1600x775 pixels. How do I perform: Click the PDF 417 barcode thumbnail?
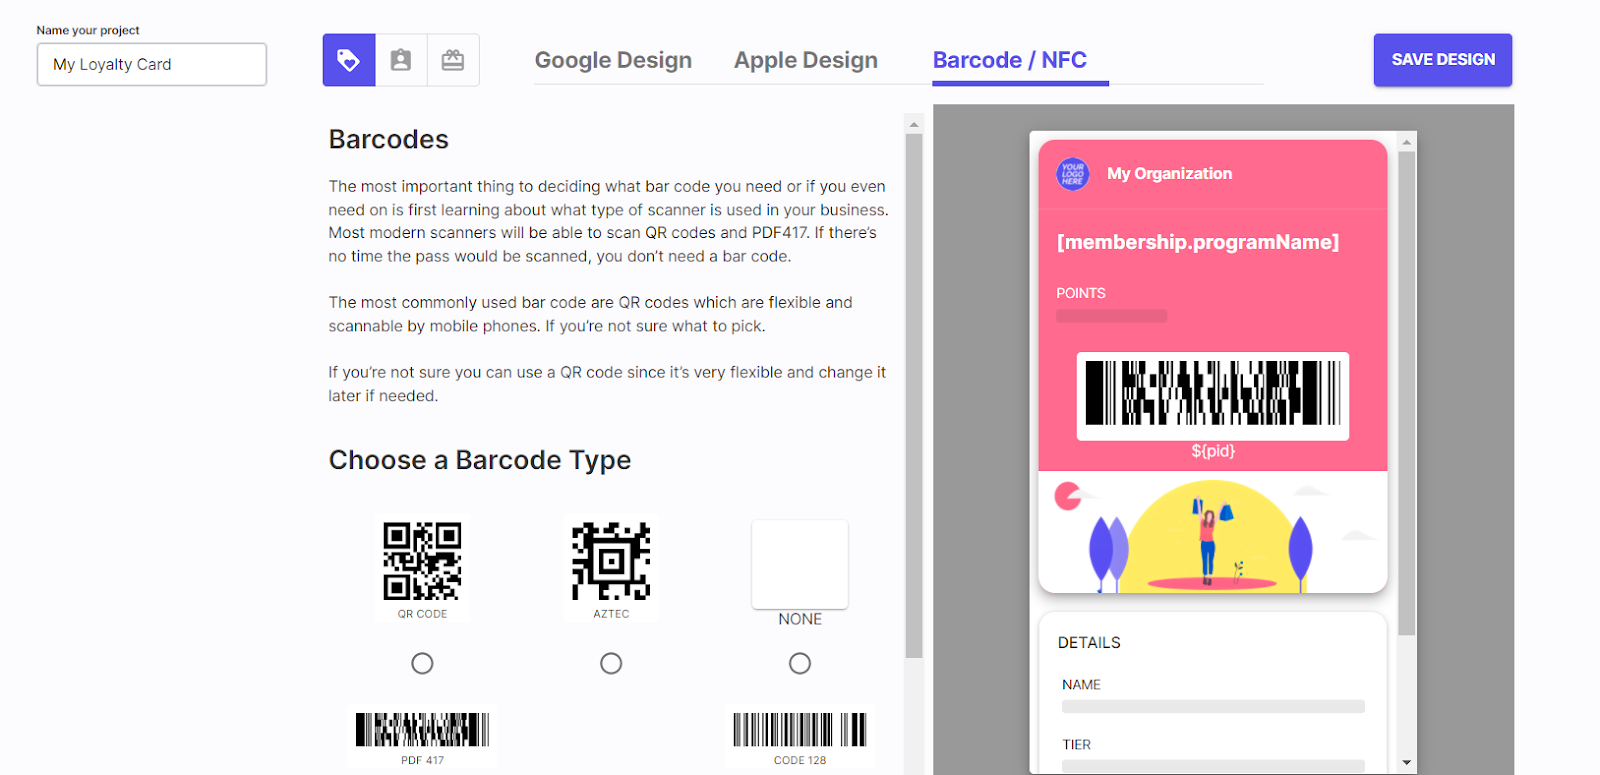[422, 736]
